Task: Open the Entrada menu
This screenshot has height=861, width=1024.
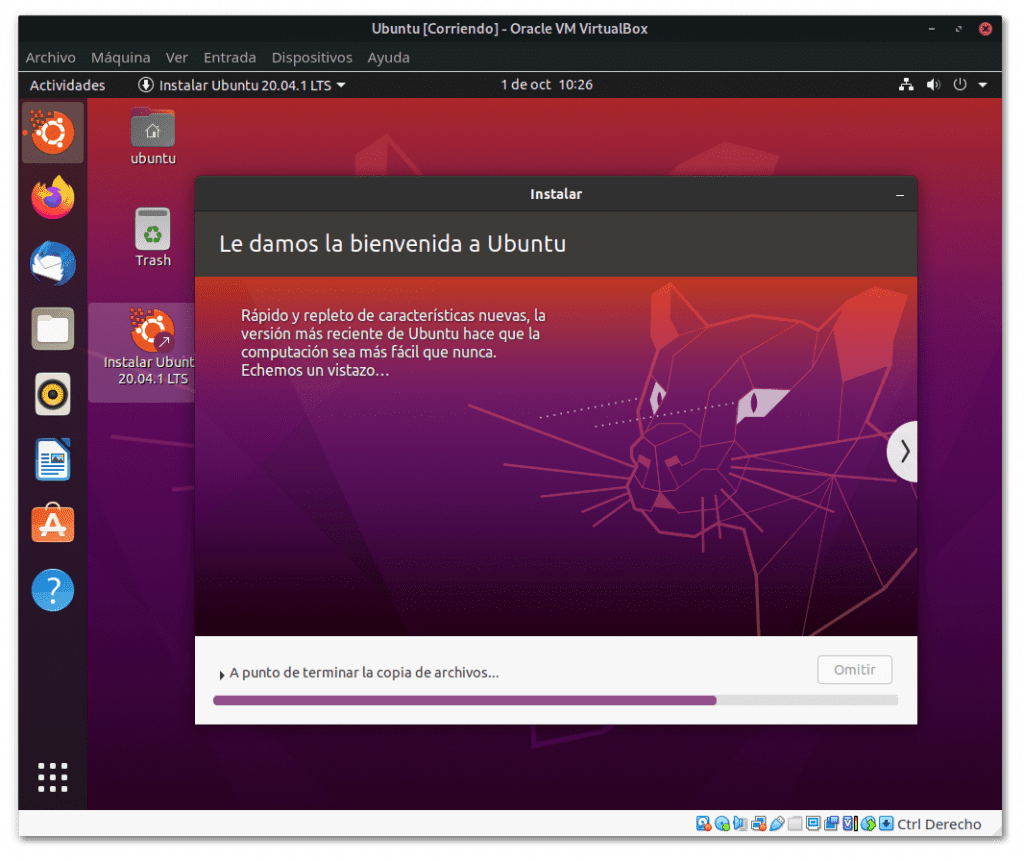Action: tap(229, 57)
